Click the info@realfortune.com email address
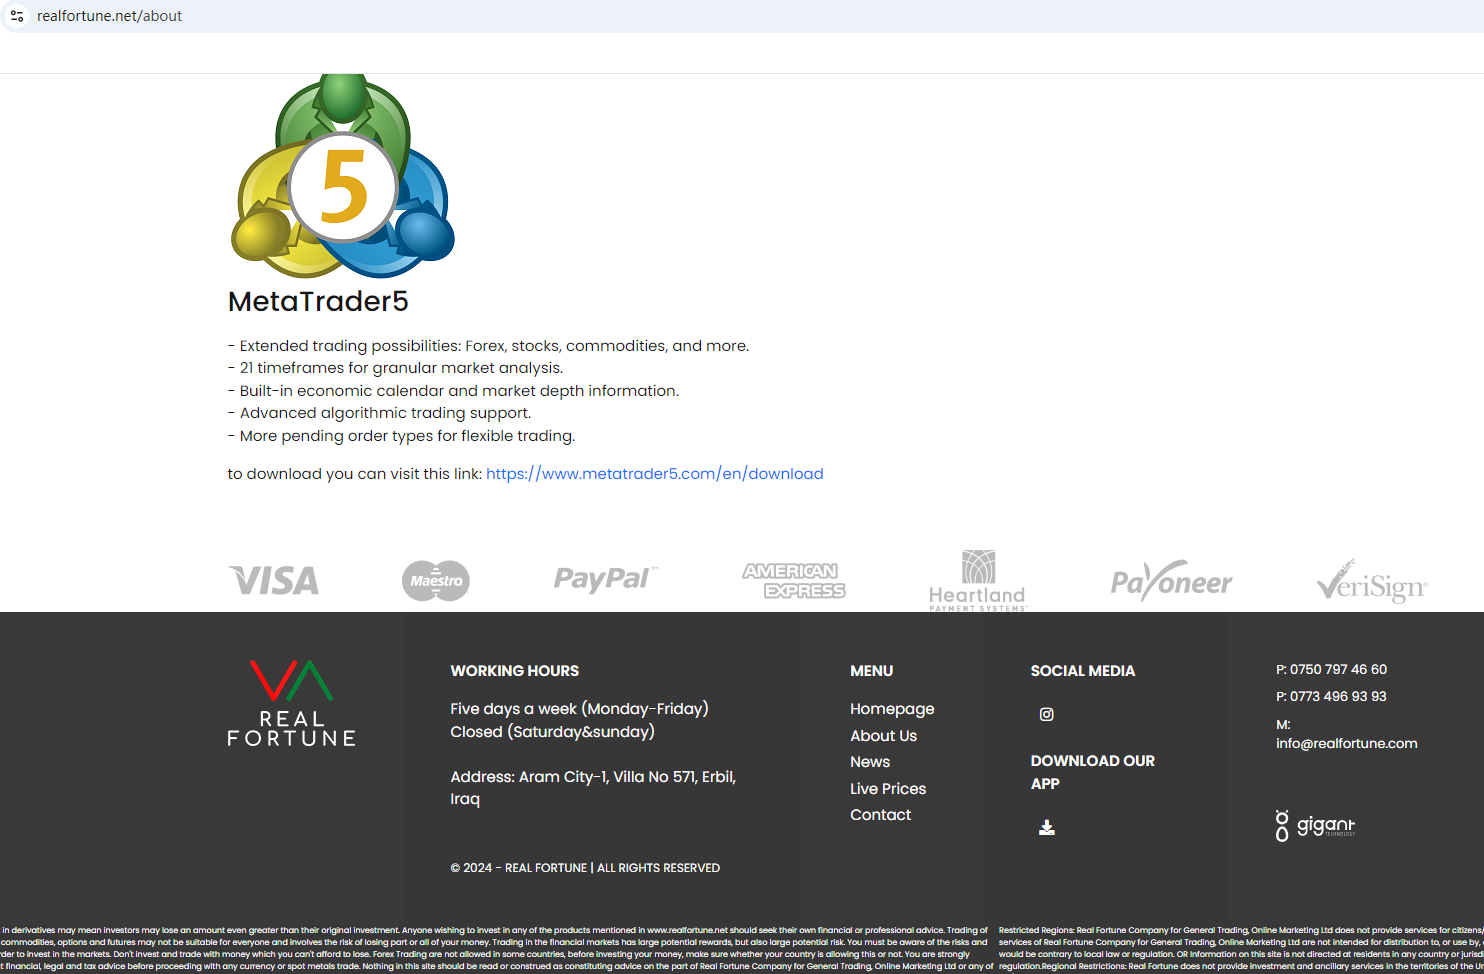Screen dimensions: 1484x974 (1346, 743)
